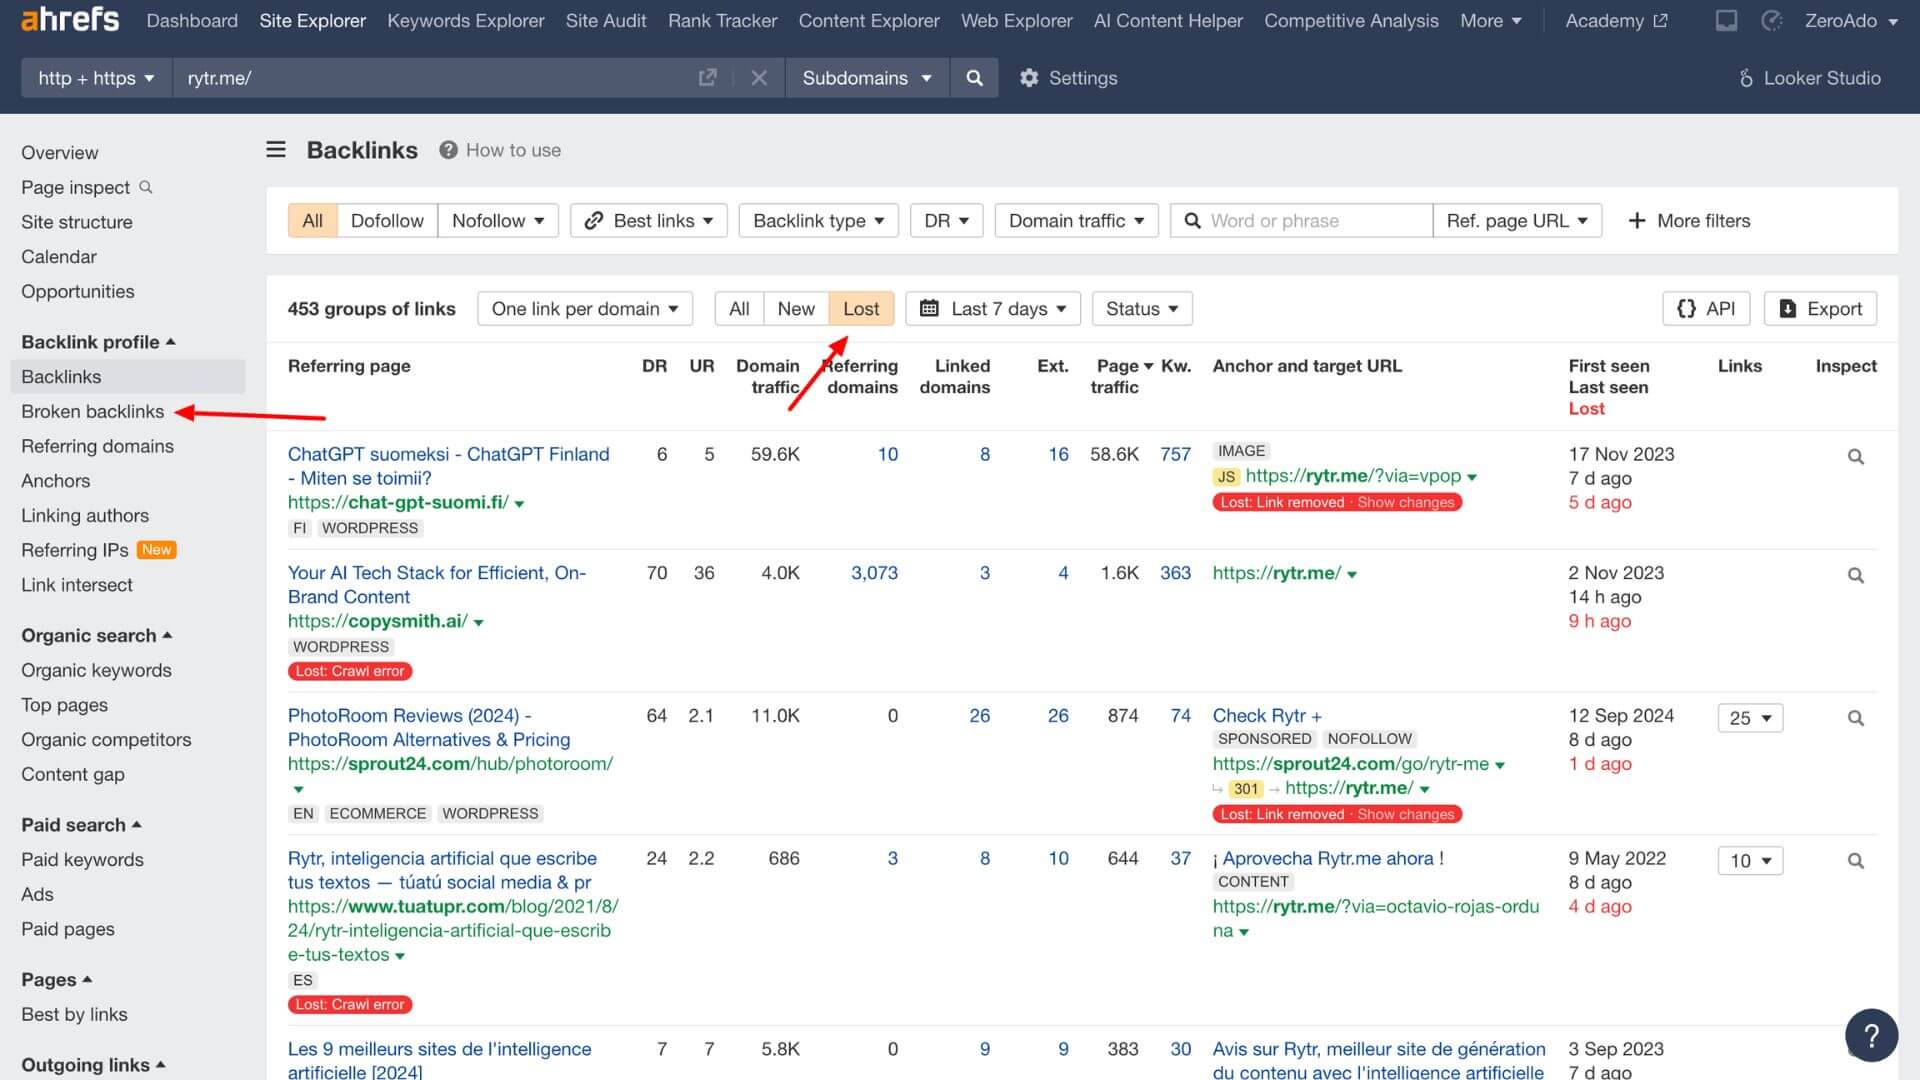Select the All link-type filter
1920x1080 pixels.
pos(312,221)
